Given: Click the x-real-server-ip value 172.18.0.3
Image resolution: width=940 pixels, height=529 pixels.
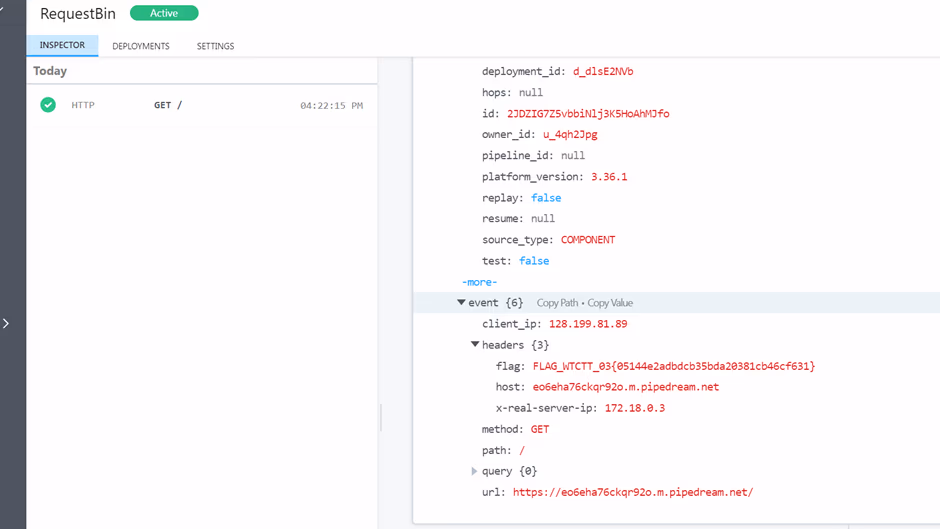Looking at the screenshot, I should point(635,408).
